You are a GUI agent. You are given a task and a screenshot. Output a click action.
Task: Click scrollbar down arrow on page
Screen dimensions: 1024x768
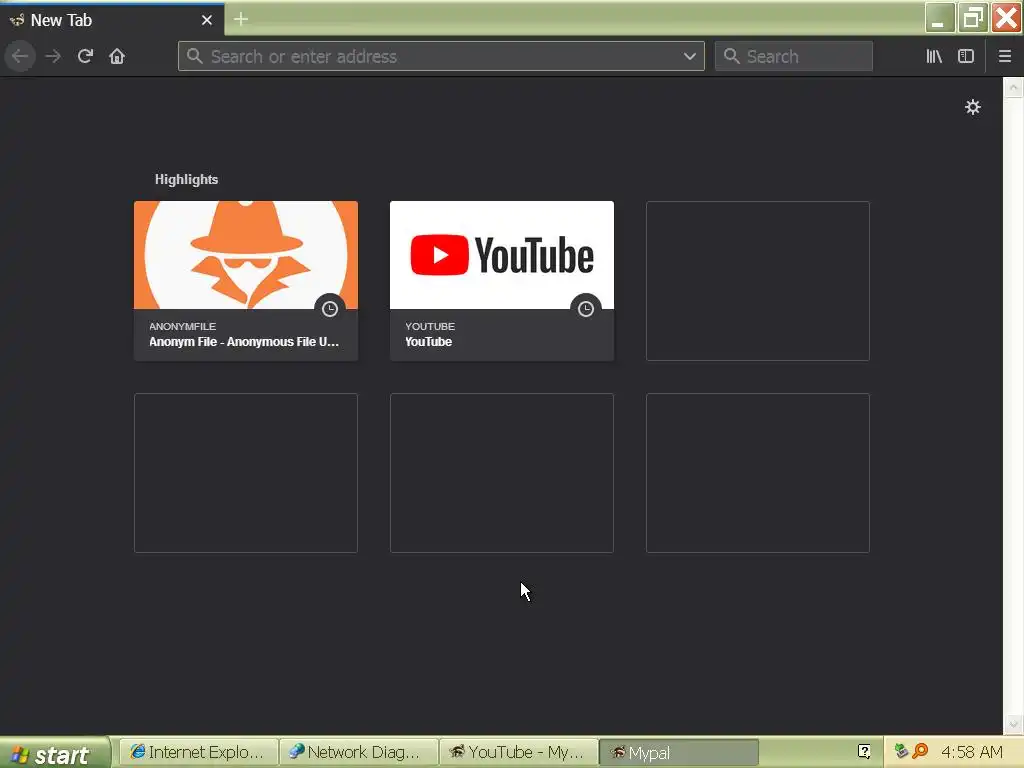point(1013,724)
